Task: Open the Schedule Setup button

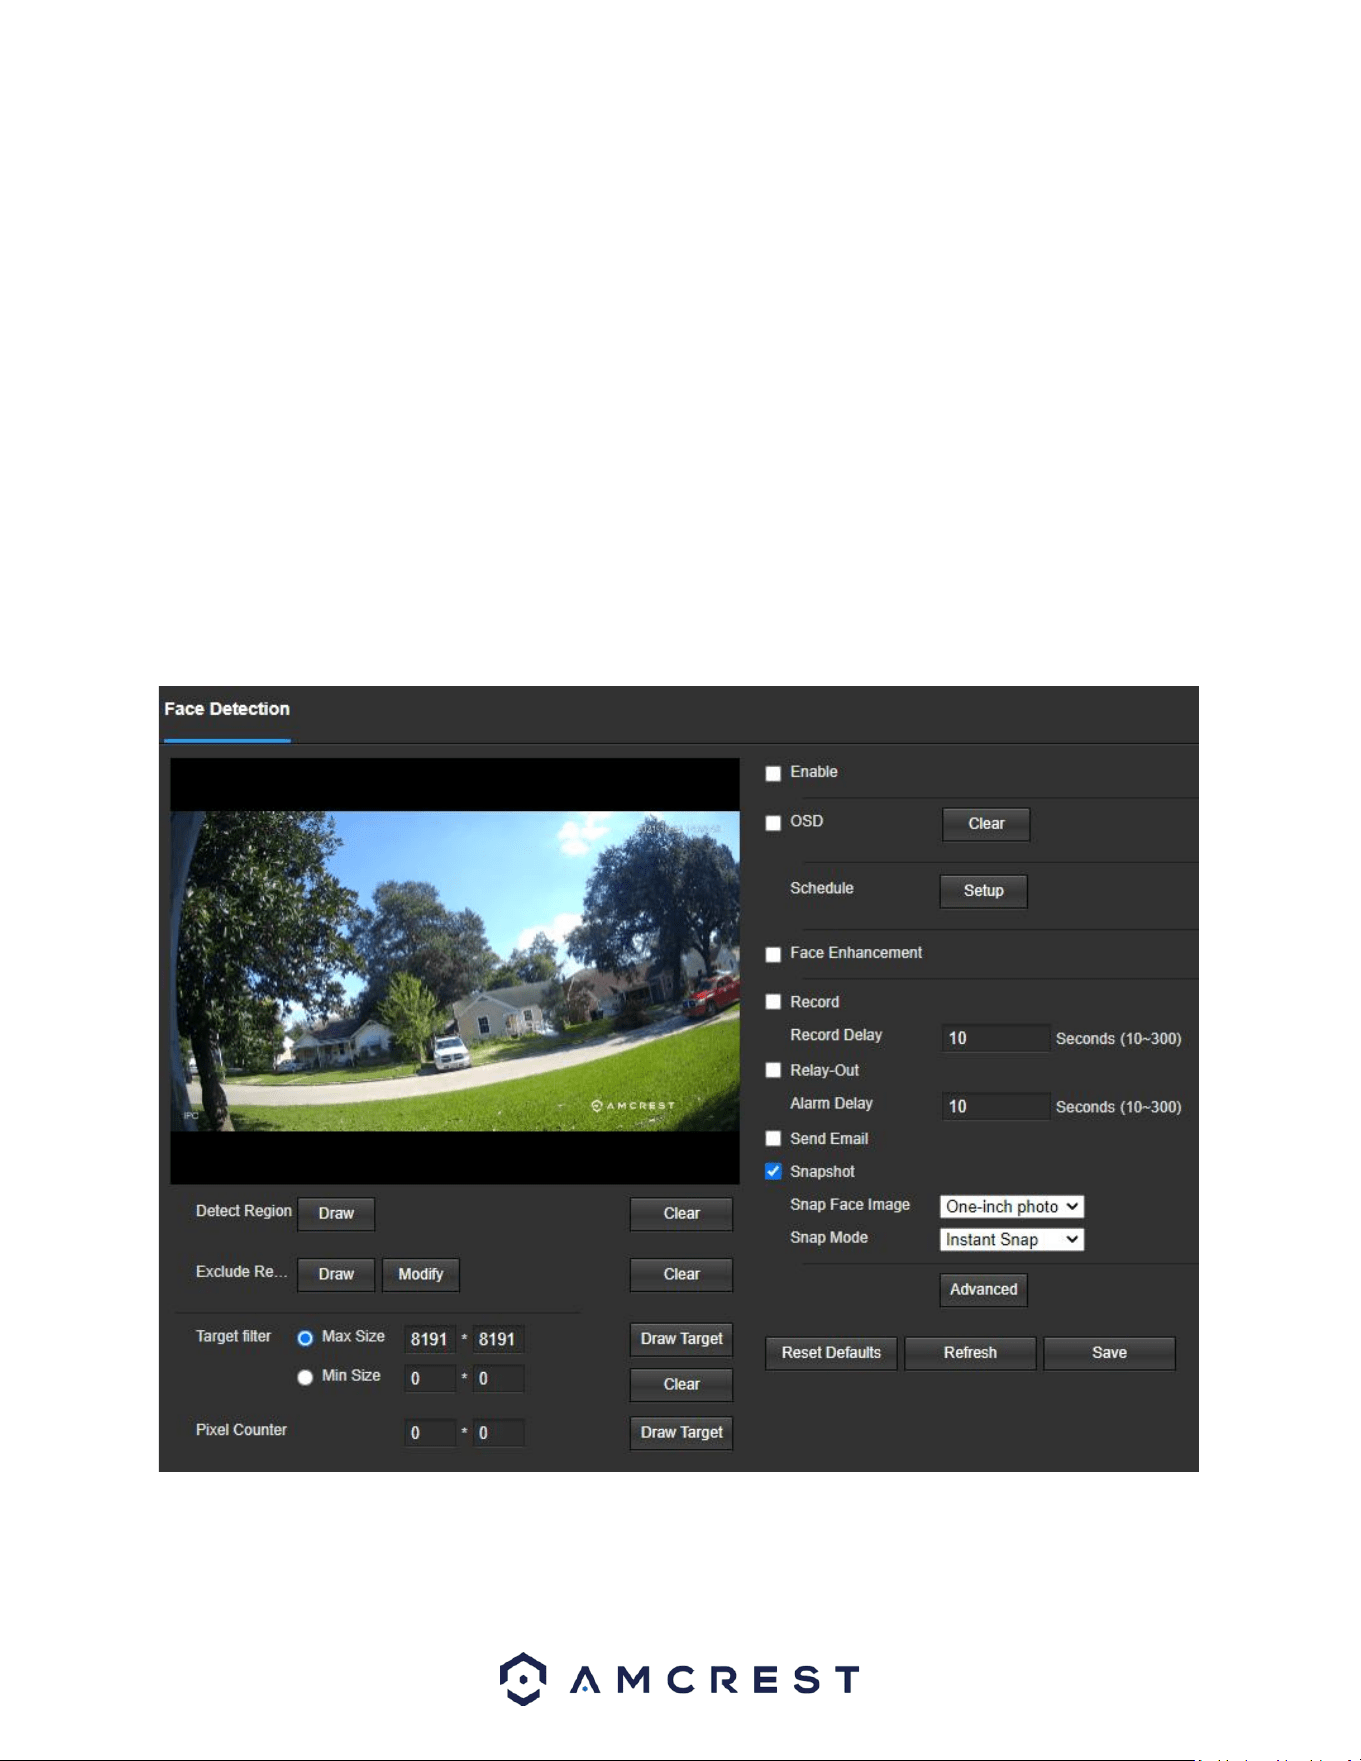Action: pyautogui.click(x=983, y=891)
